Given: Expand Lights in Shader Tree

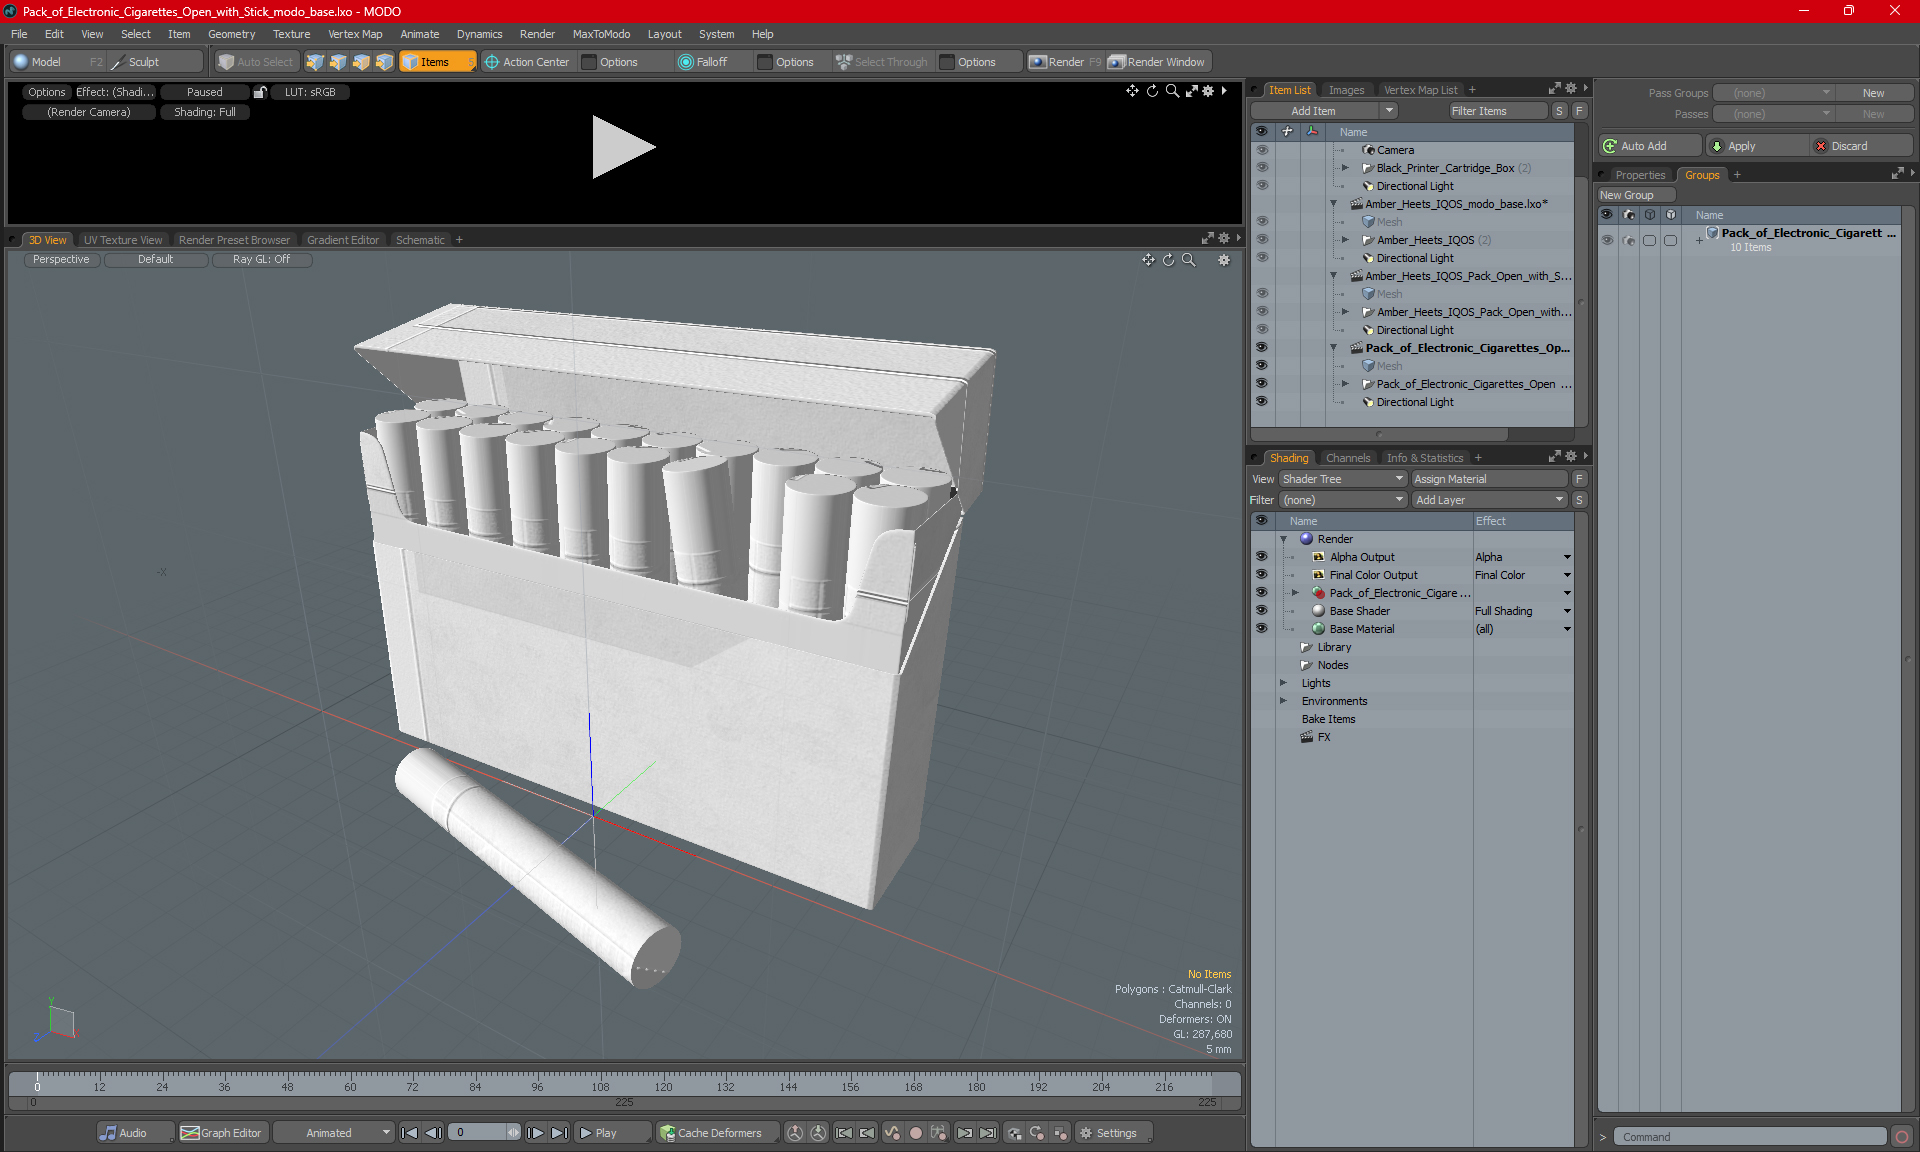Looking at the screenshot, I should [x=1284, y=683].
